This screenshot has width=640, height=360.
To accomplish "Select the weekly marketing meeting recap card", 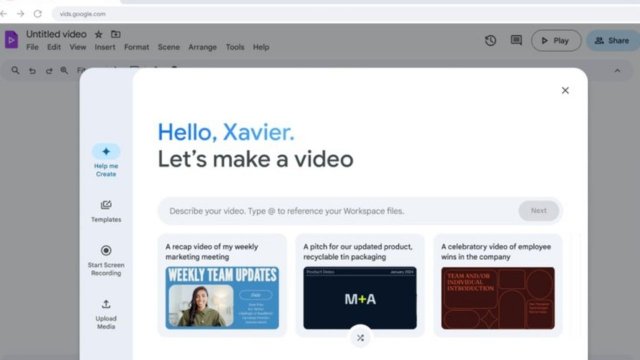I will [x=222, y=285].
